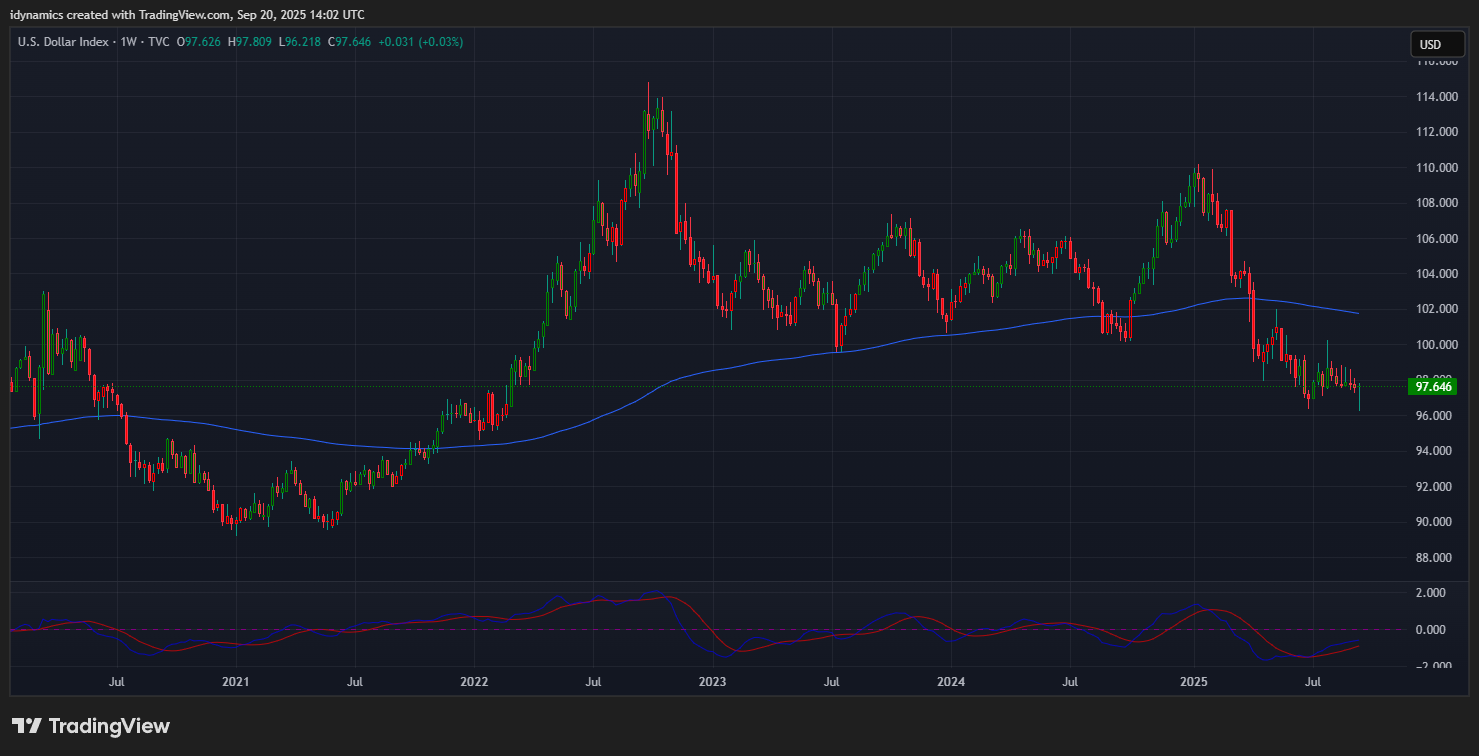Viewport: 1479px width, 756px height.
Task: Click the 97.646 current price label
Action: click(1430, 386)
